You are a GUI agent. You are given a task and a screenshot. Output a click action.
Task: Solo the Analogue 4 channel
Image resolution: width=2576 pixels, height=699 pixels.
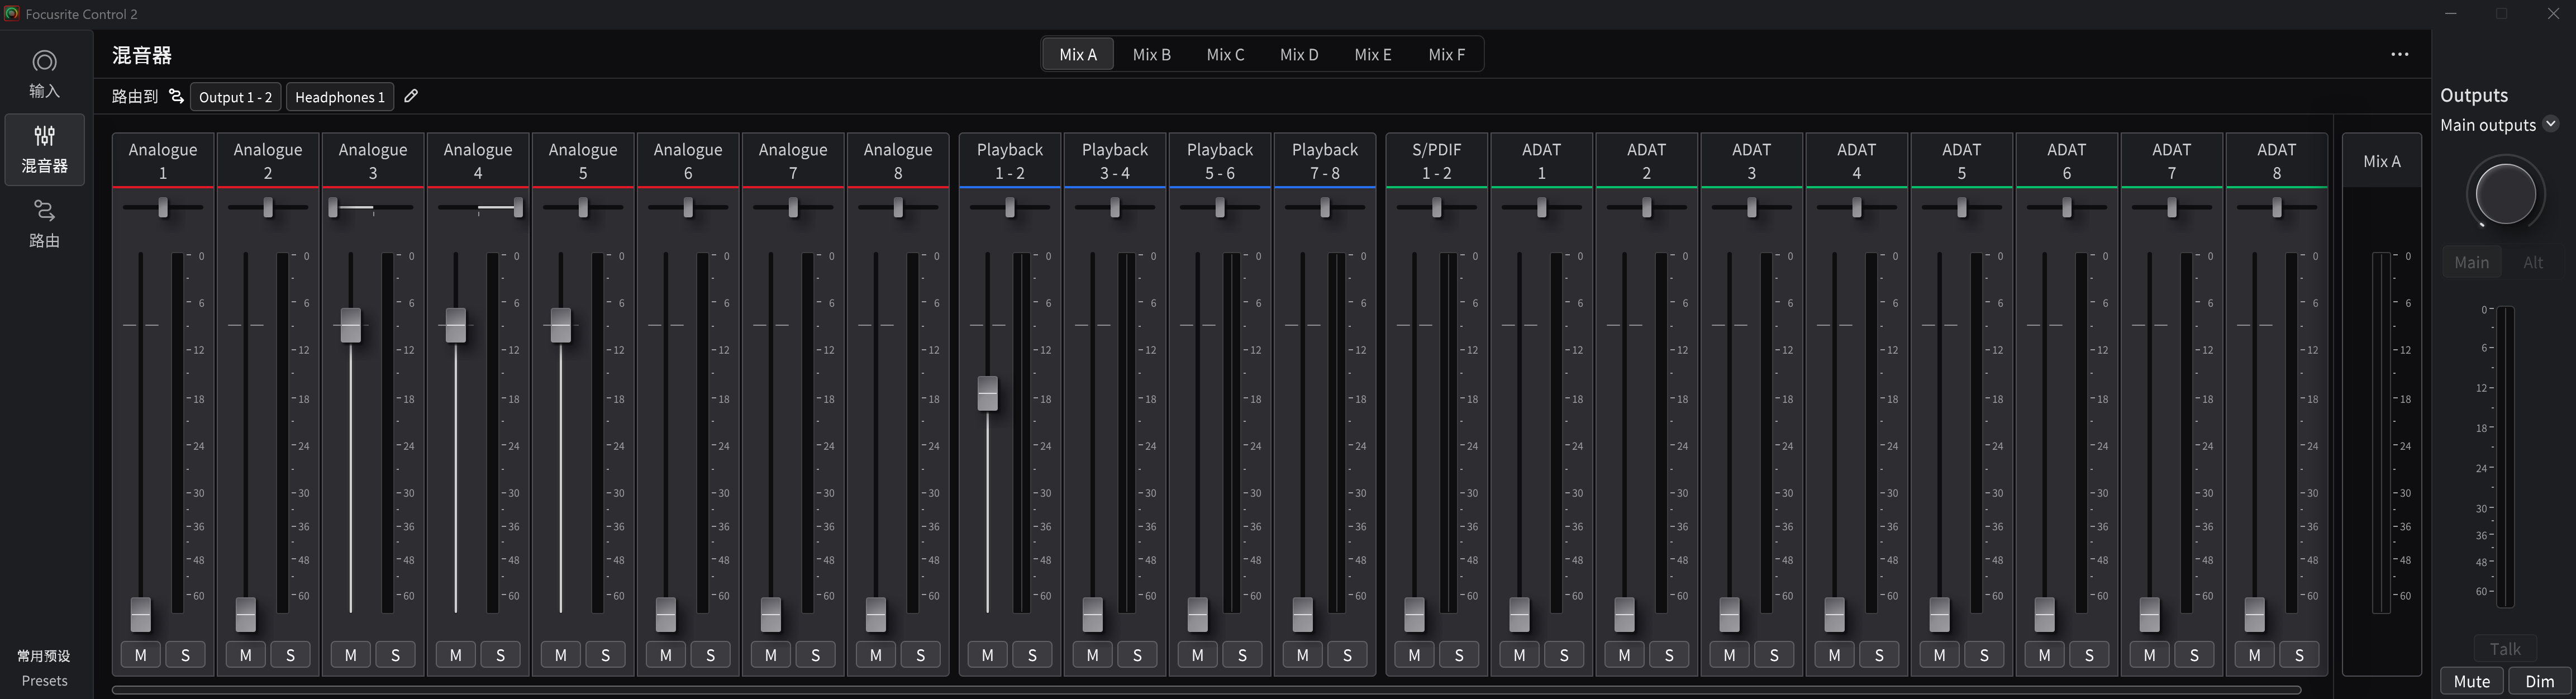(x=500, y=655)
